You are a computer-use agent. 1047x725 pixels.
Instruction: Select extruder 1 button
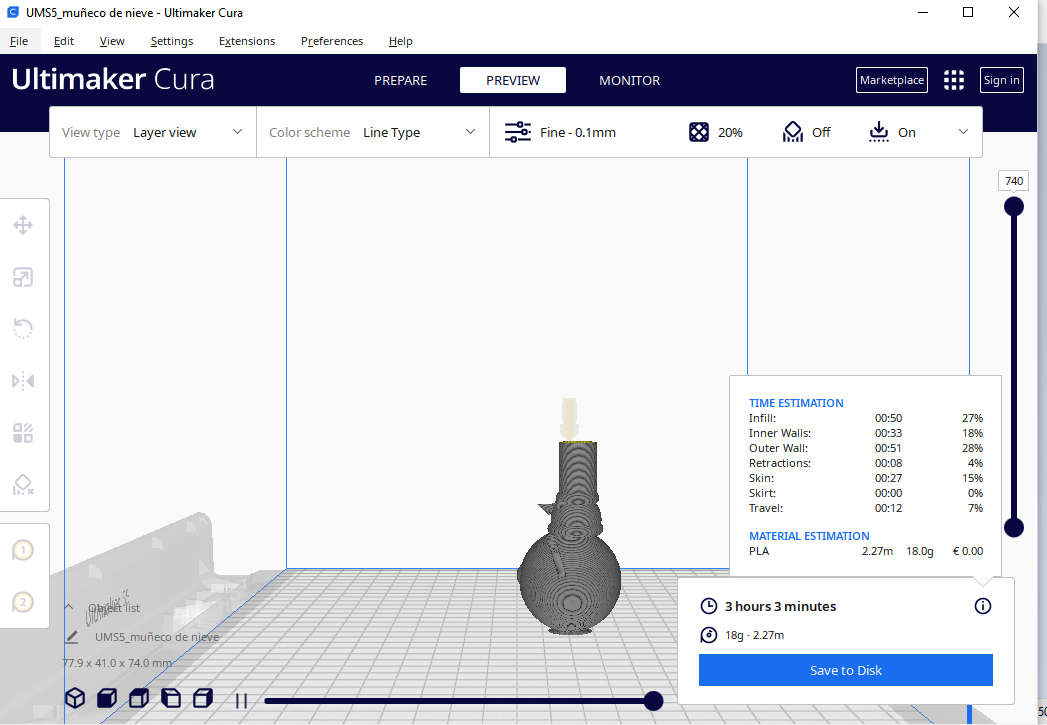pyautogui.click(x=23, y=550)
